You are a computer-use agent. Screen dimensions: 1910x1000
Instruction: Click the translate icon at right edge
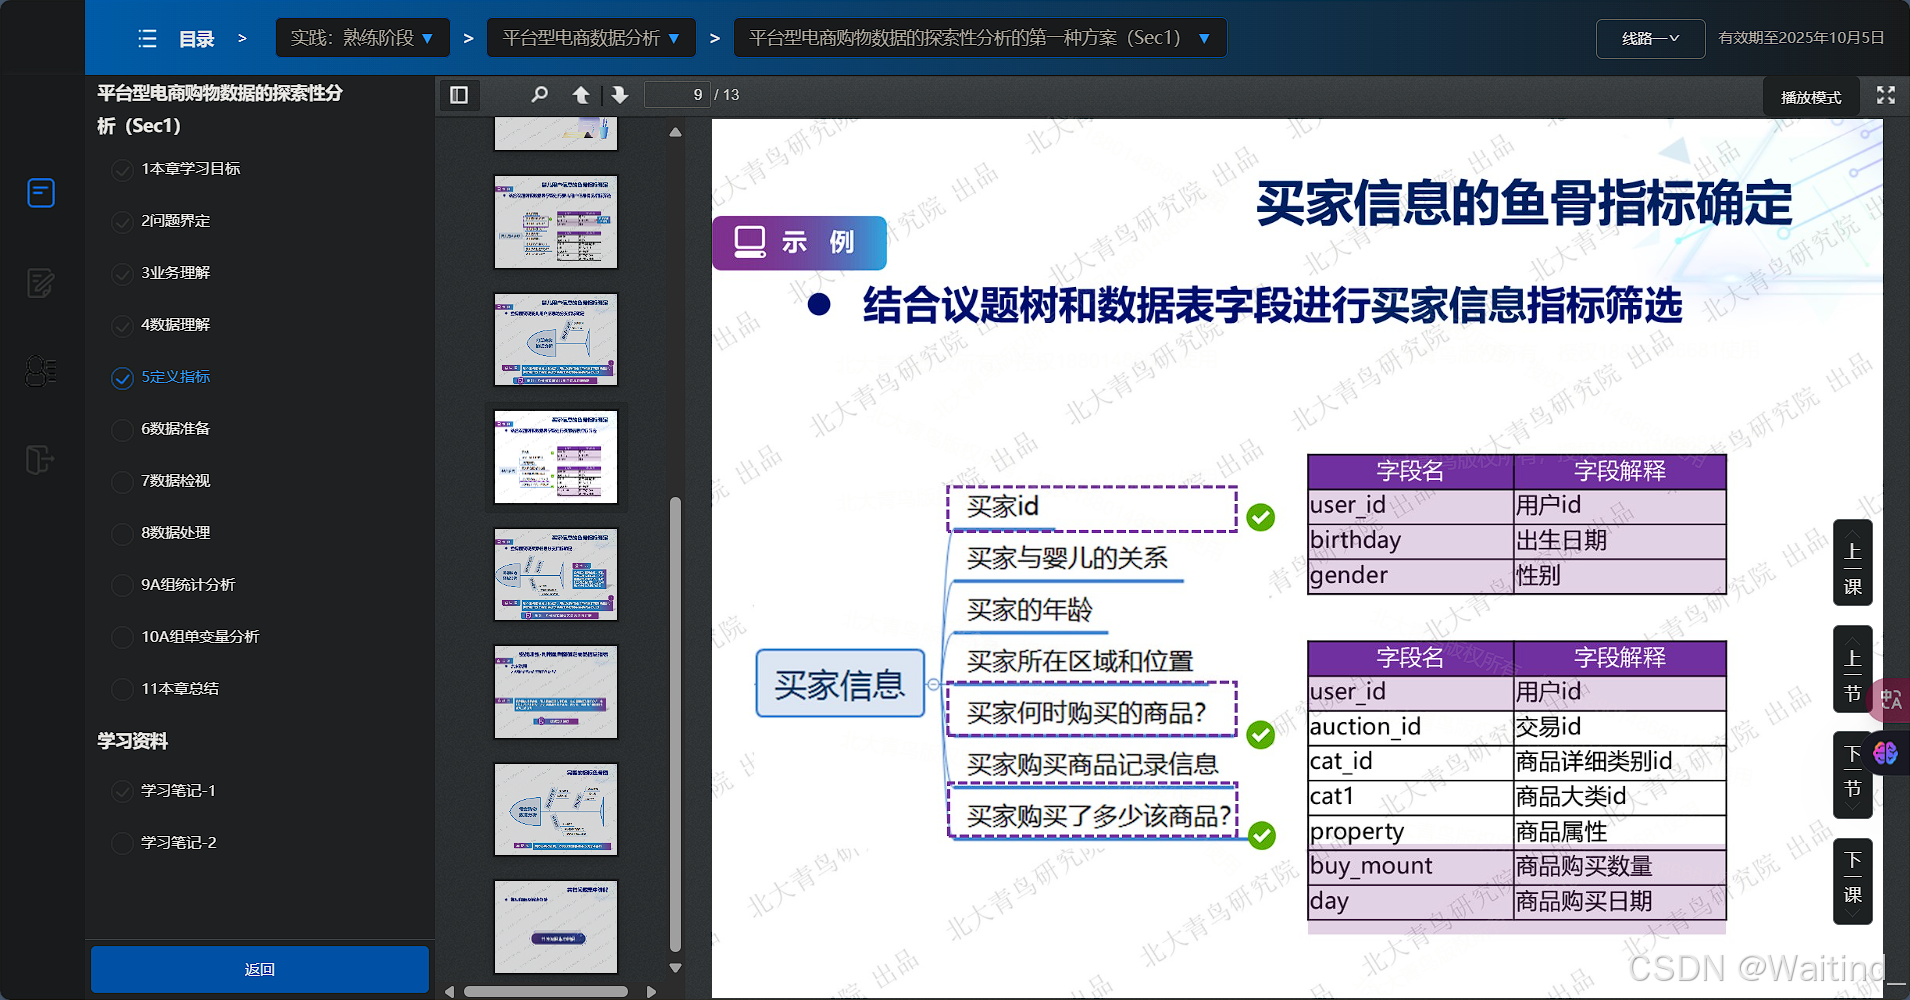coord(1890,699)
